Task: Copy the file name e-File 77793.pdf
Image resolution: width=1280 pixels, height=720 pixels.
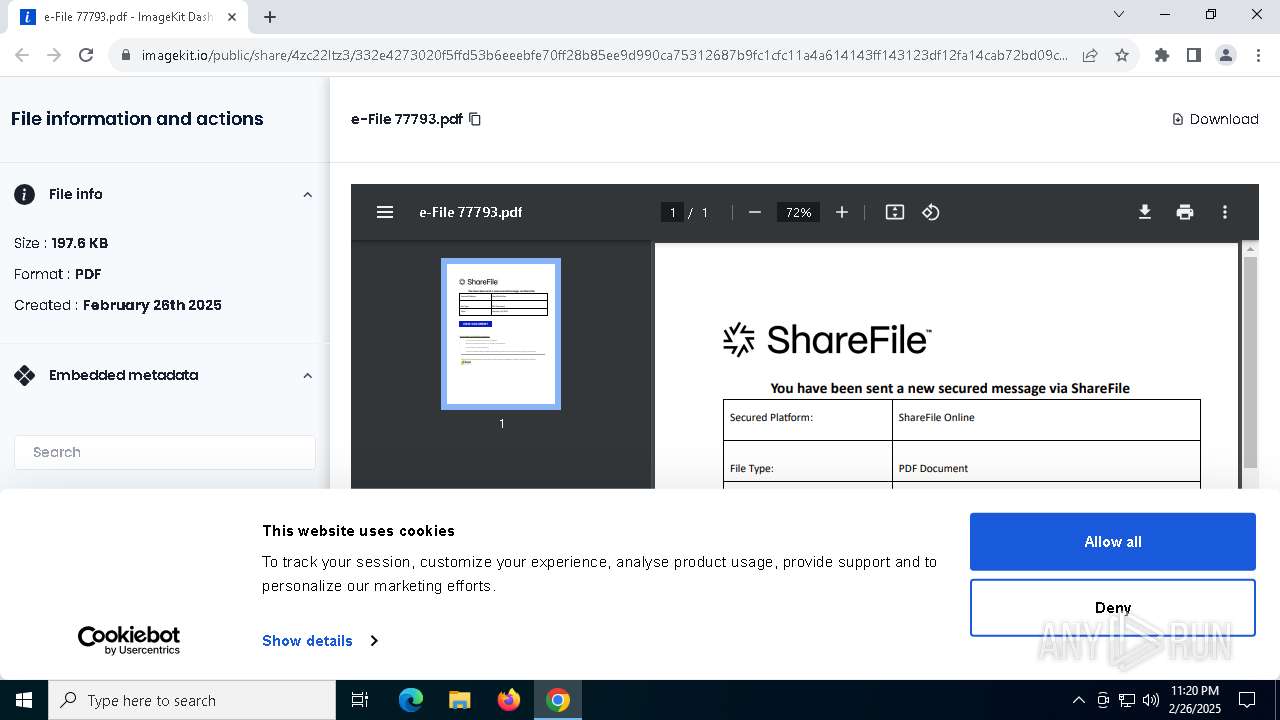Action: 475,119
